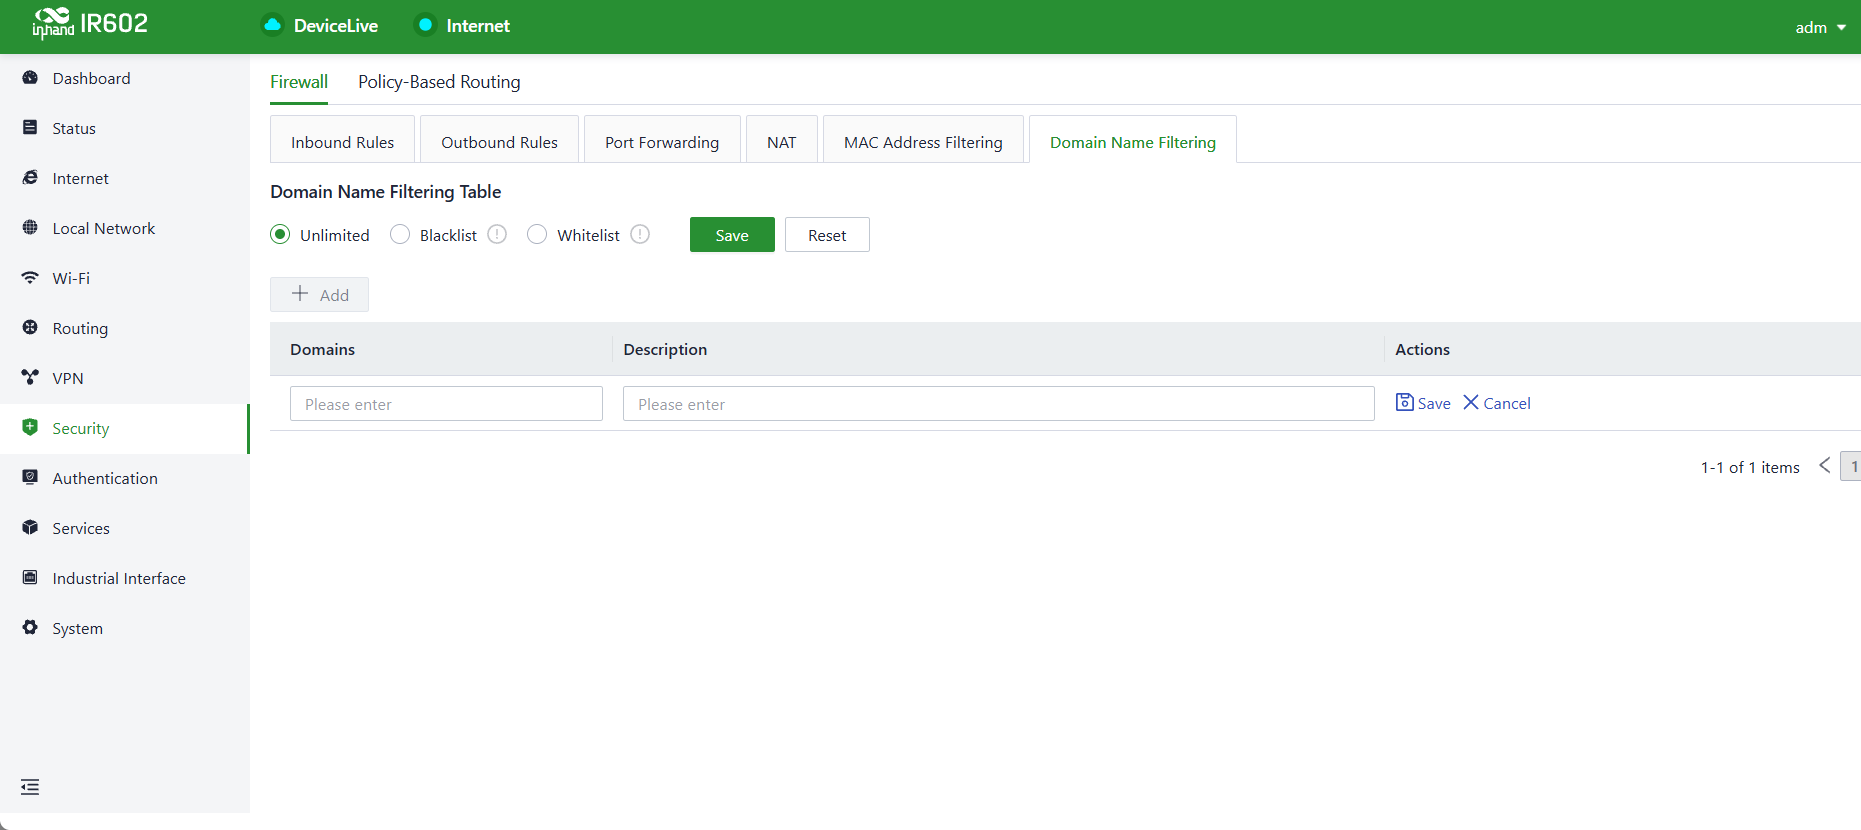Image resolution: width=1861 pixels, height=830 pixels.
Task: Click the Services cube icon
Action: tap(30, 528)
